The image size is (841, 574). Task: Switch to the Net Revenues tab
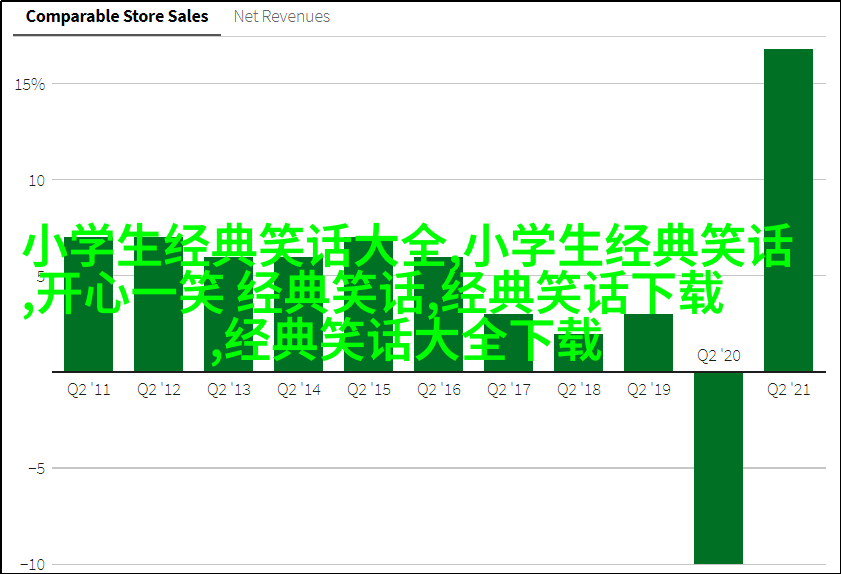(281, 16)
